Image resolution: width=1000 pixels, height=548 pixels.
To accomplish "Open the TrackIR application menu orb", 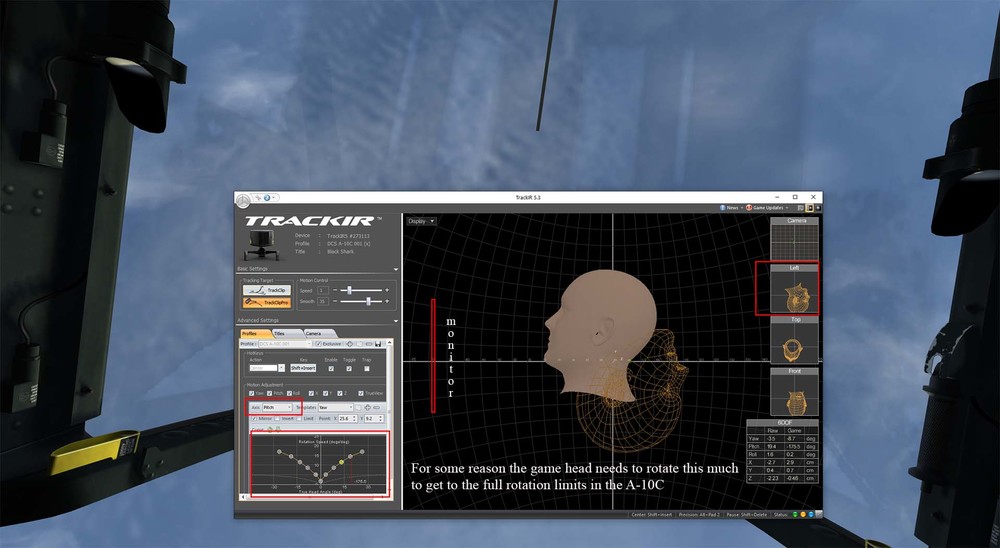I will 243,200.
